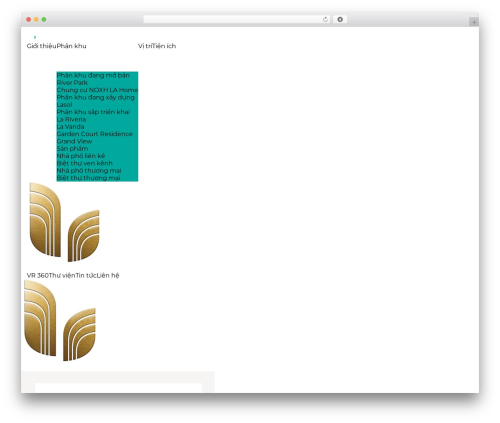Select the Sản phẩm heading
The height and width of the screenshot is (423, 500).
click(x=72, y=149)
